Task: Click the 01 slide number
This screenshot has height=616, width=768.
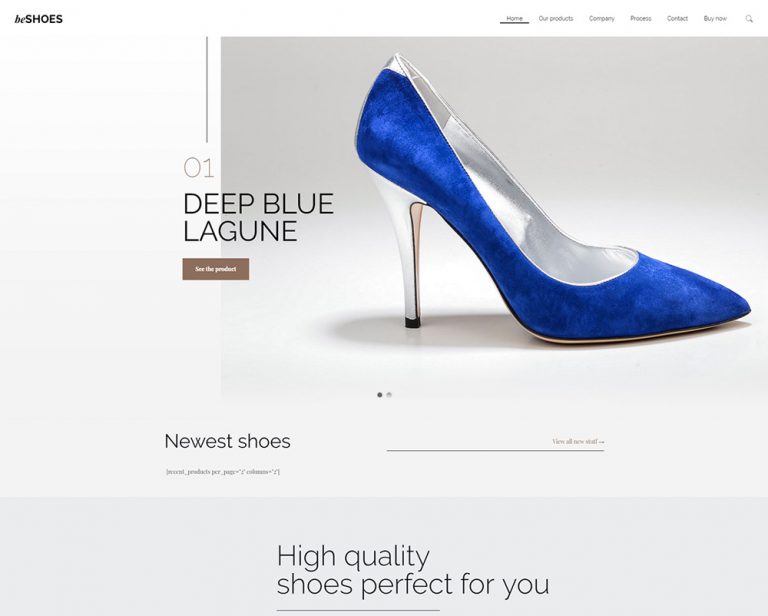Action: [198, 168]
